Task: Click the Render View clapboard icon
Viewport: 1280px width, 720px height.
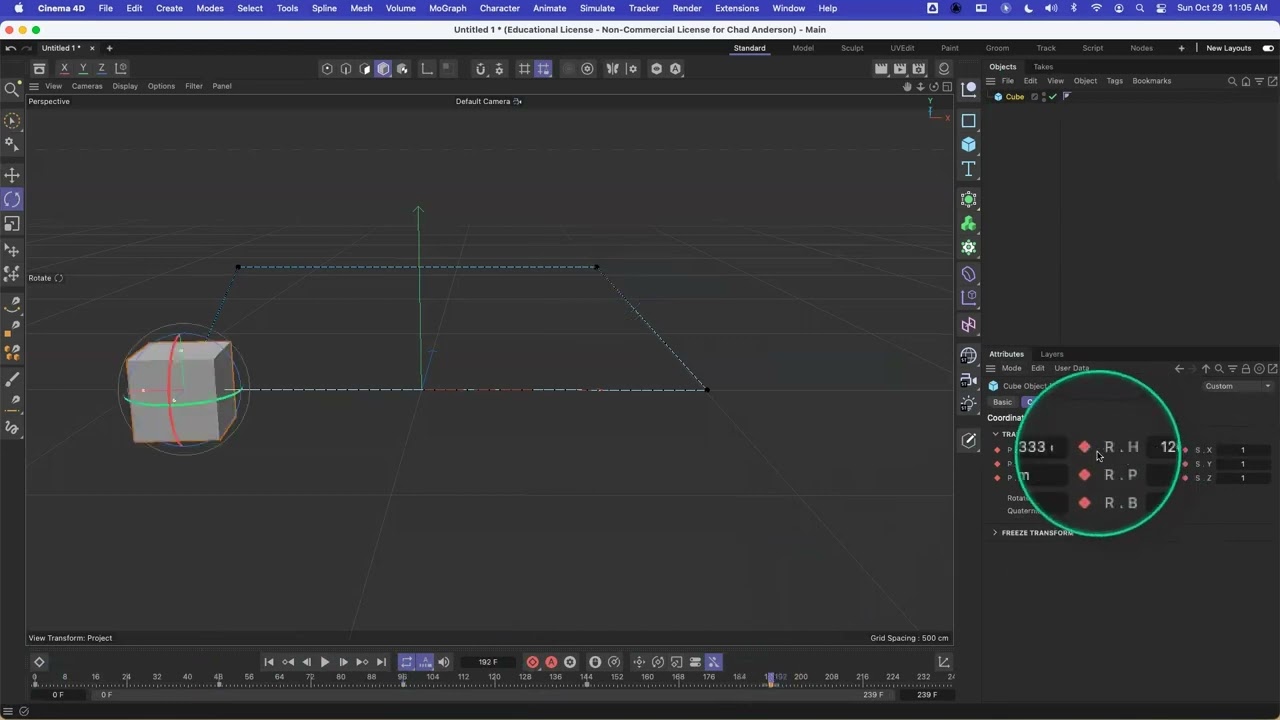Action: coord(881,69)
